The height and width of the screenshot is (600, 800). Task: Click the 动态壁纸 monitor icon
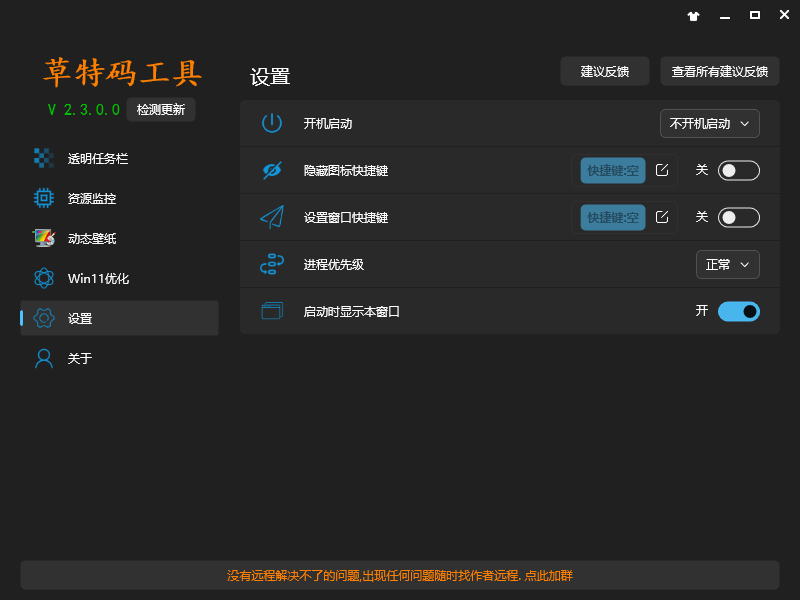(44, 238)
